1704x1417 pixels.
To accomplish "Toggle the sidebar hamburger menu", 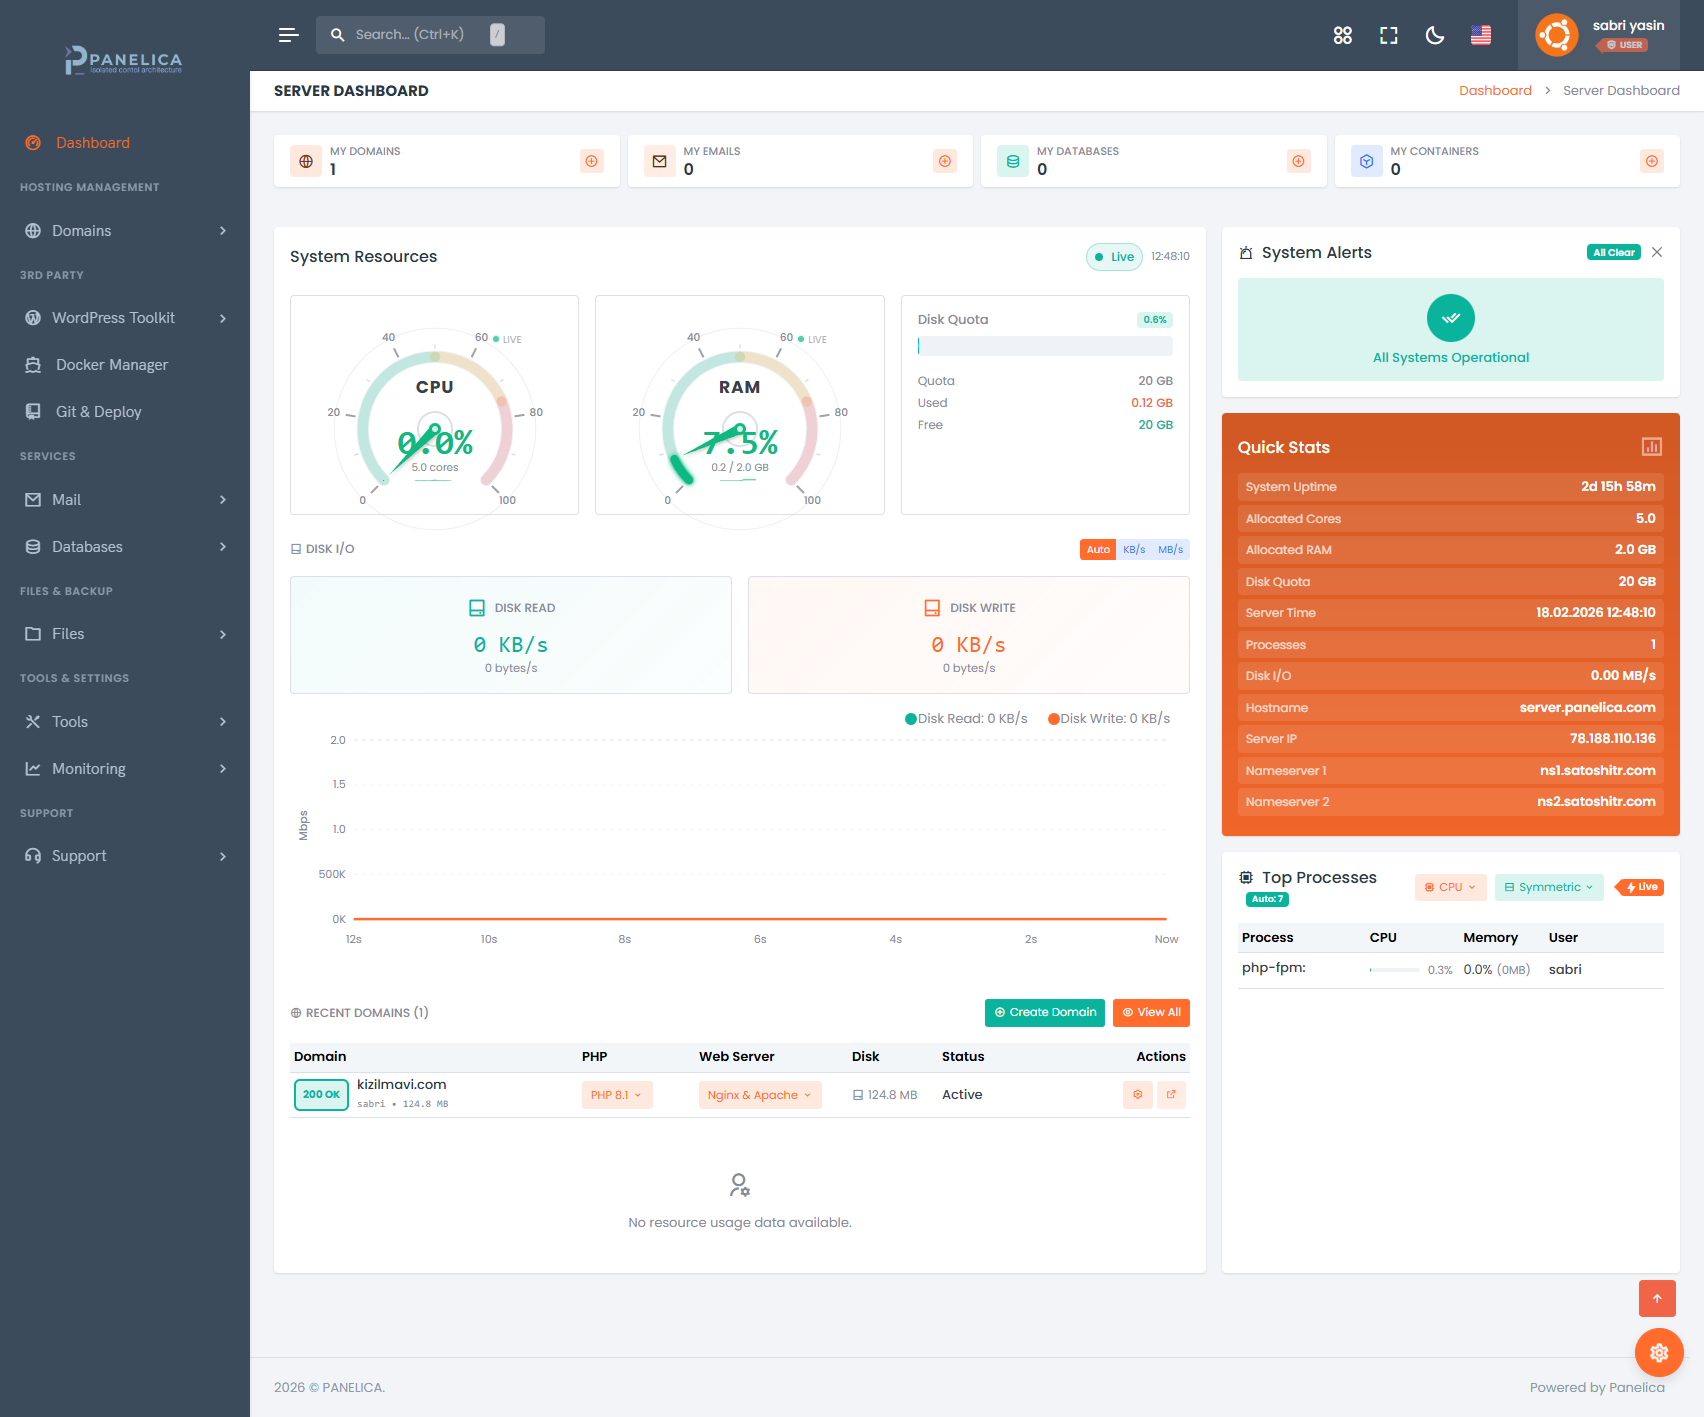I will (x=288, y=35).
